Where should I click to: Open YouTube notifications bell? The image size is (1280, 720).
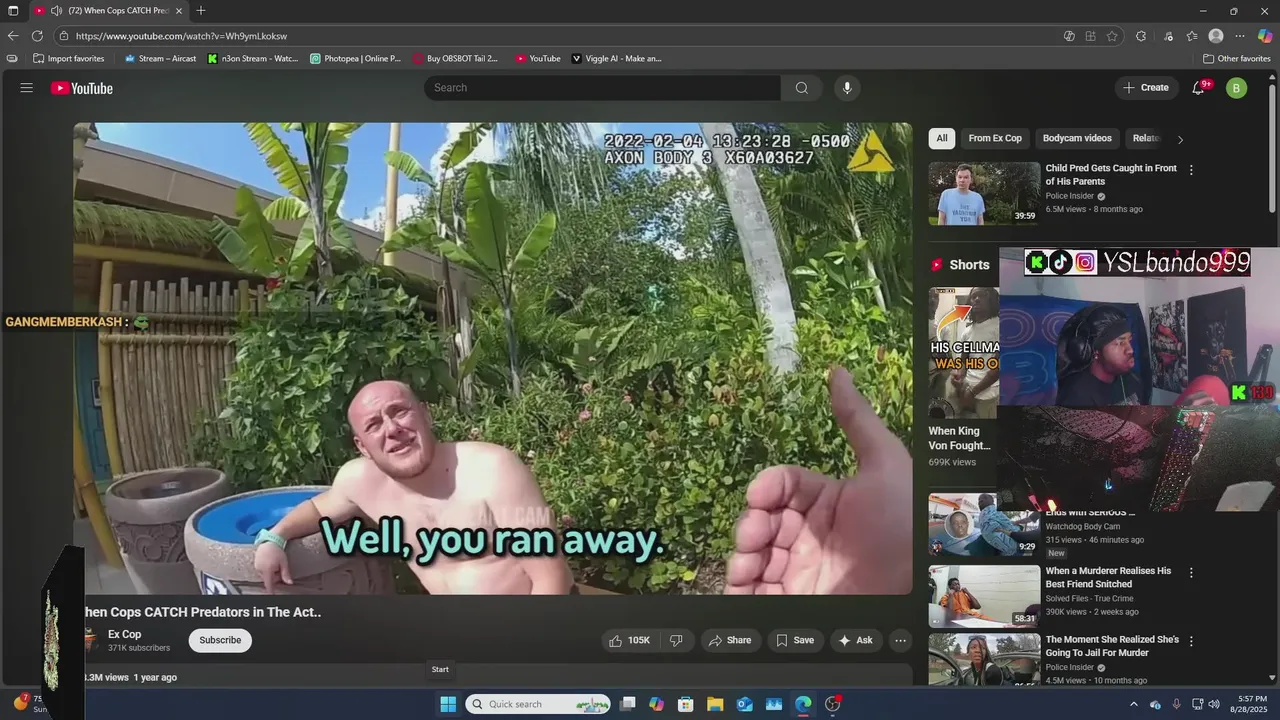click(1198, 88)
